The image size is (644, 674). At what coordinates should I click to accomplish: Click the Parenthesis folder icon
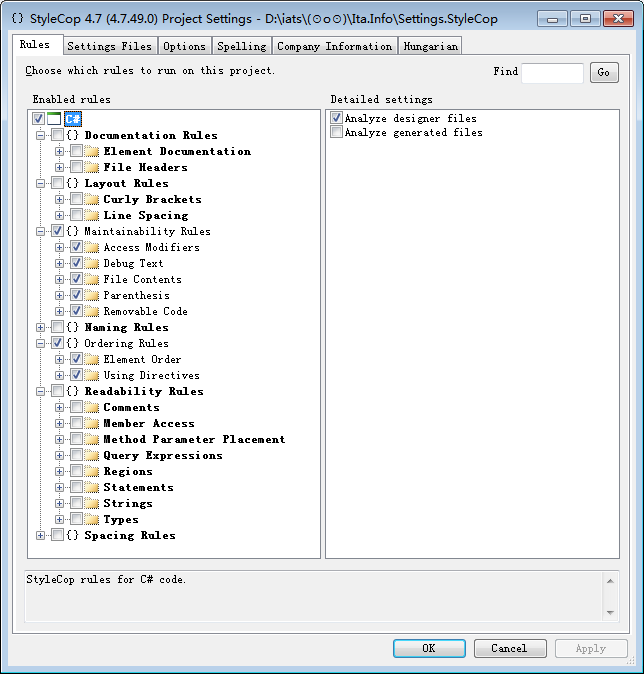point(92,295)
